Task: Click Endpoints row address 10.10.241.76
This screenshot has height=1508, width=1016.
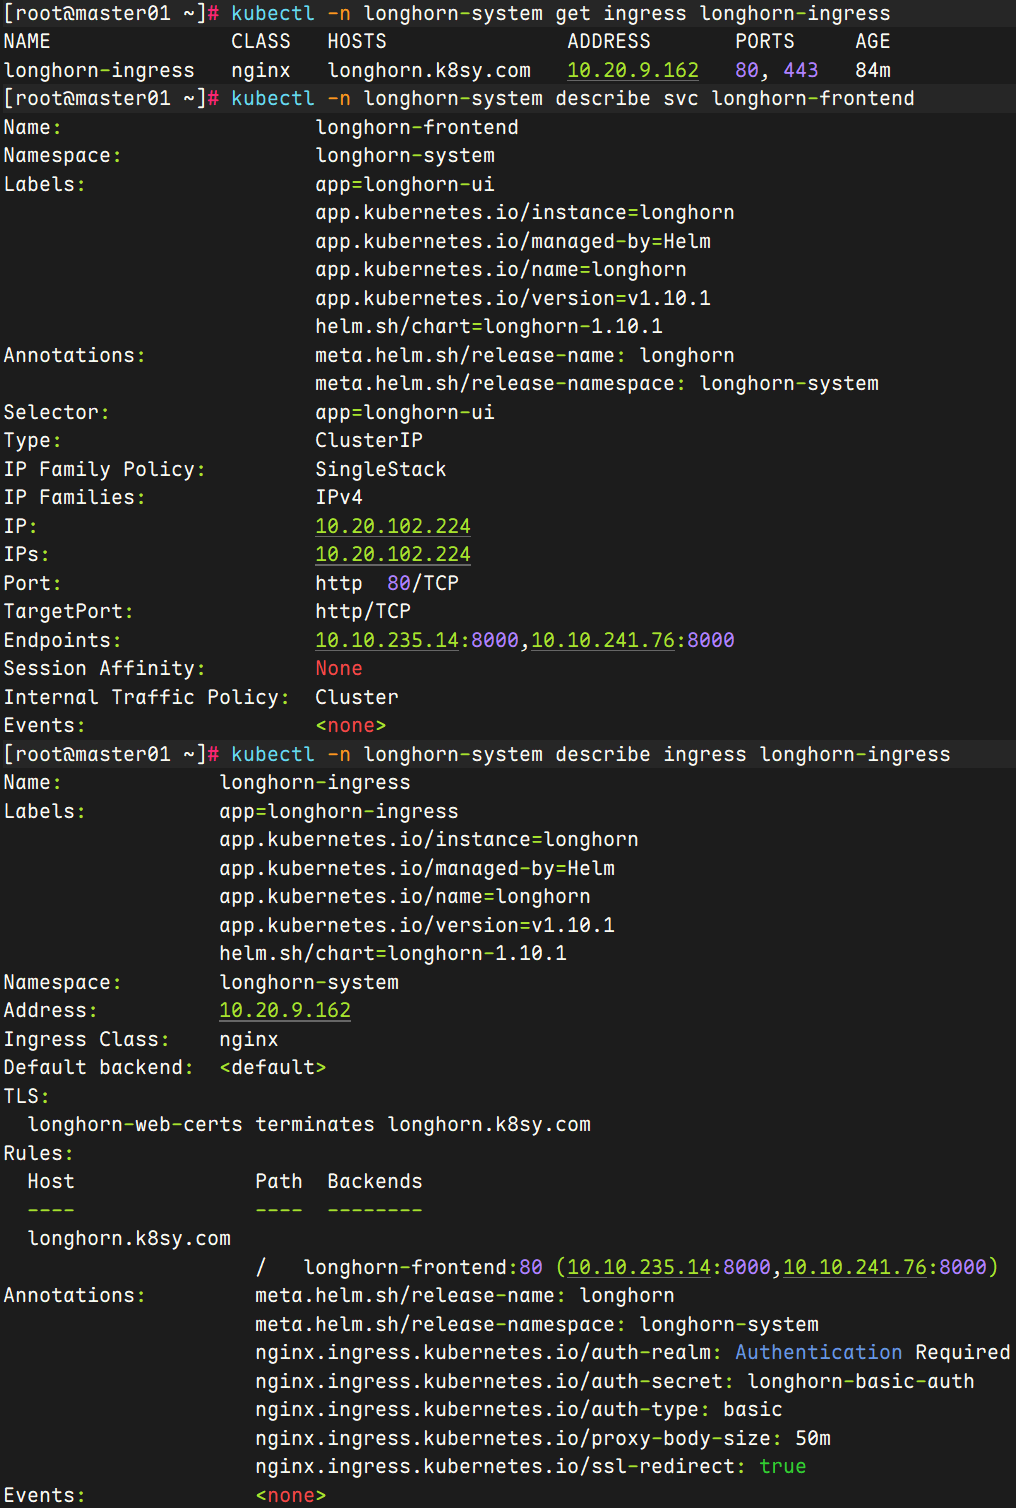Action: tap(602, 640)
